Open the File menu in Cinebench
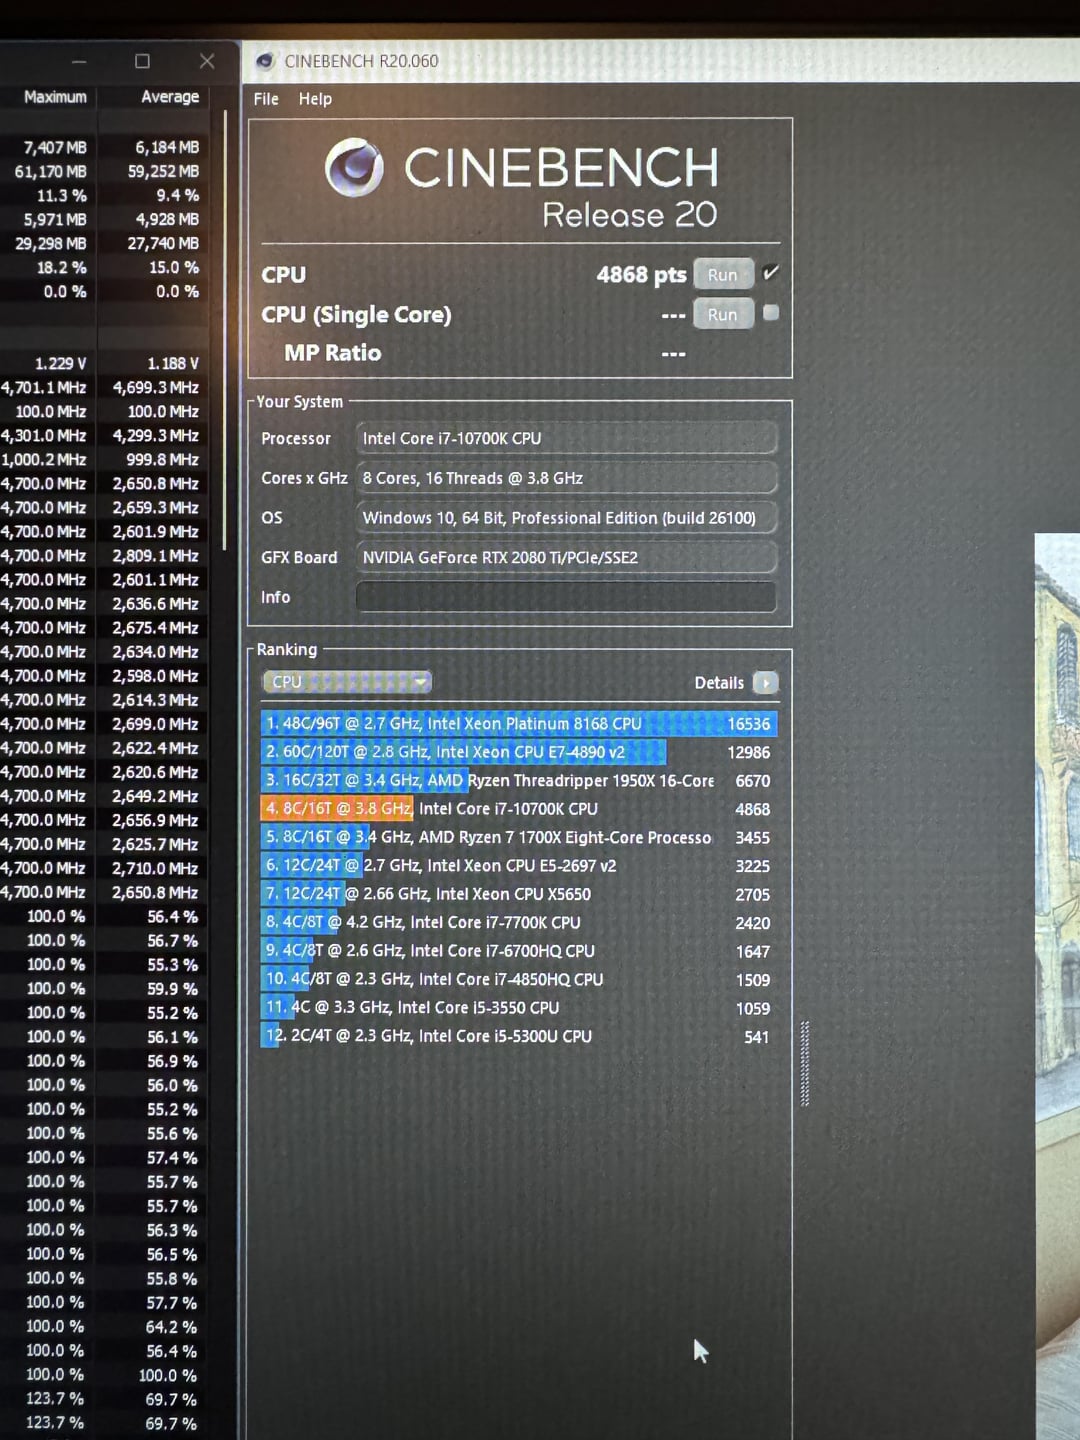1080x1440 pixels. (x=266, y=99)
